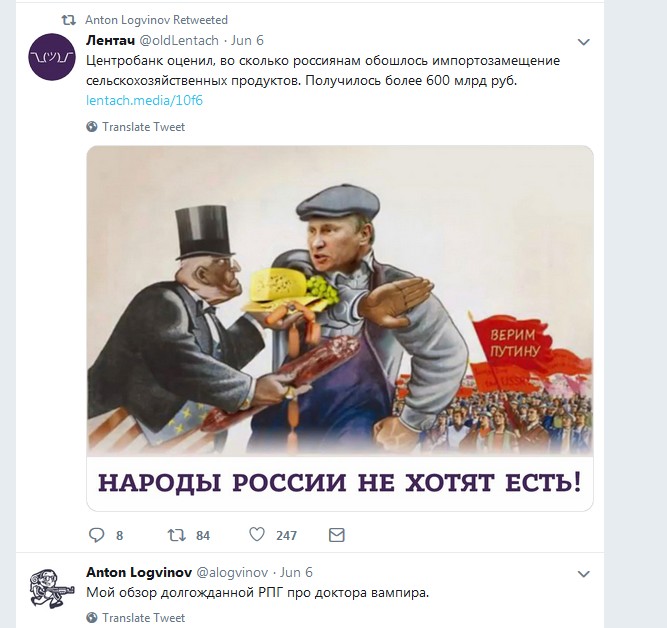
Task: Share tweet via direct message envelope icon
Action: tap(336, 535)
